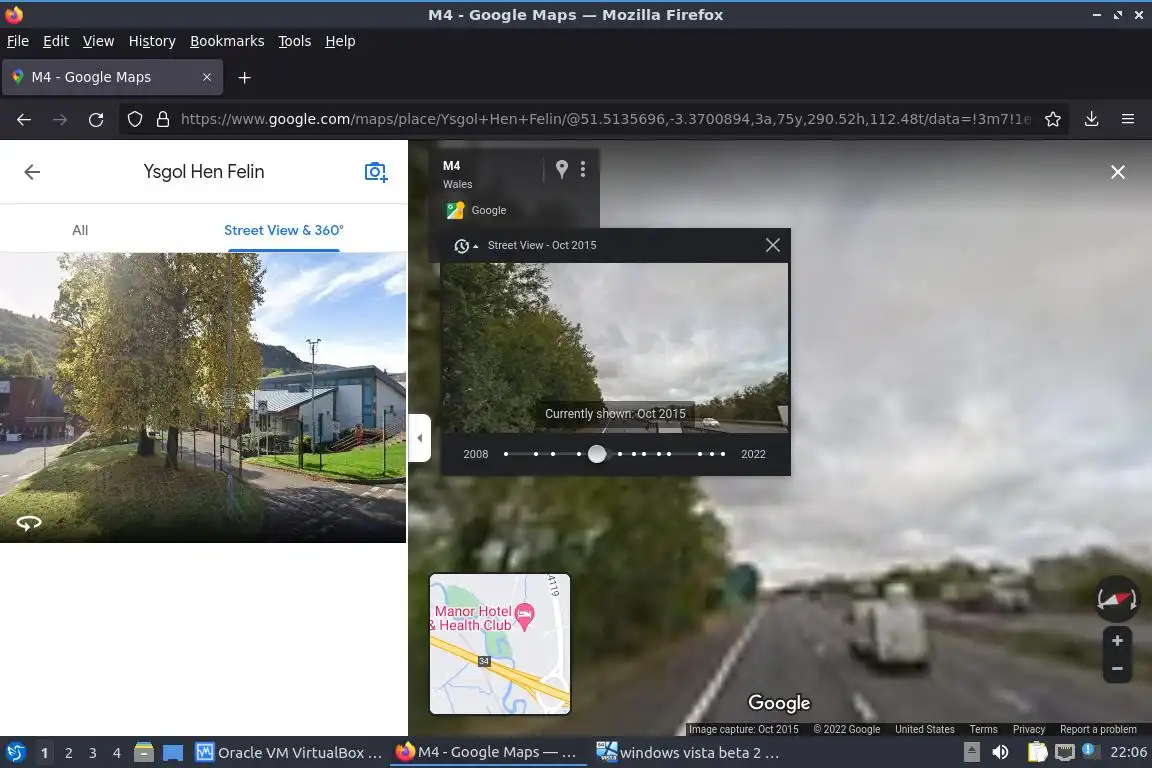Click the M4 - Google Maps taskbar button
Image resolution: width=1152 pixels, height=768 pixels.
coord(488,753)
